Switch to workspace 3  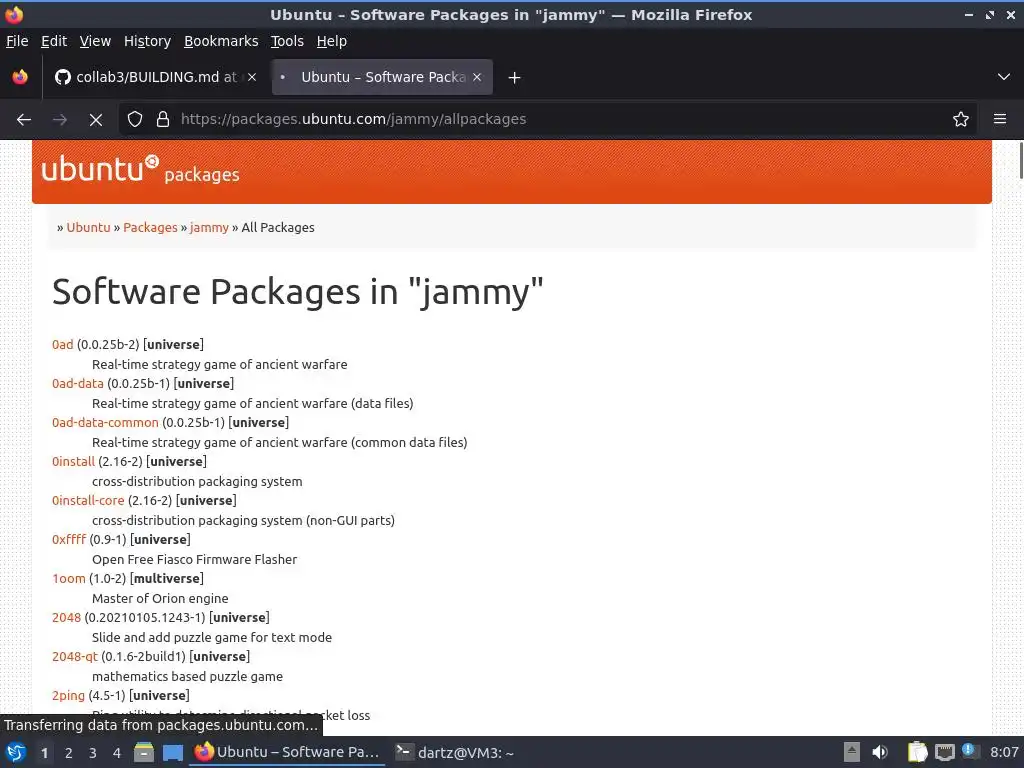click(93, 753)
